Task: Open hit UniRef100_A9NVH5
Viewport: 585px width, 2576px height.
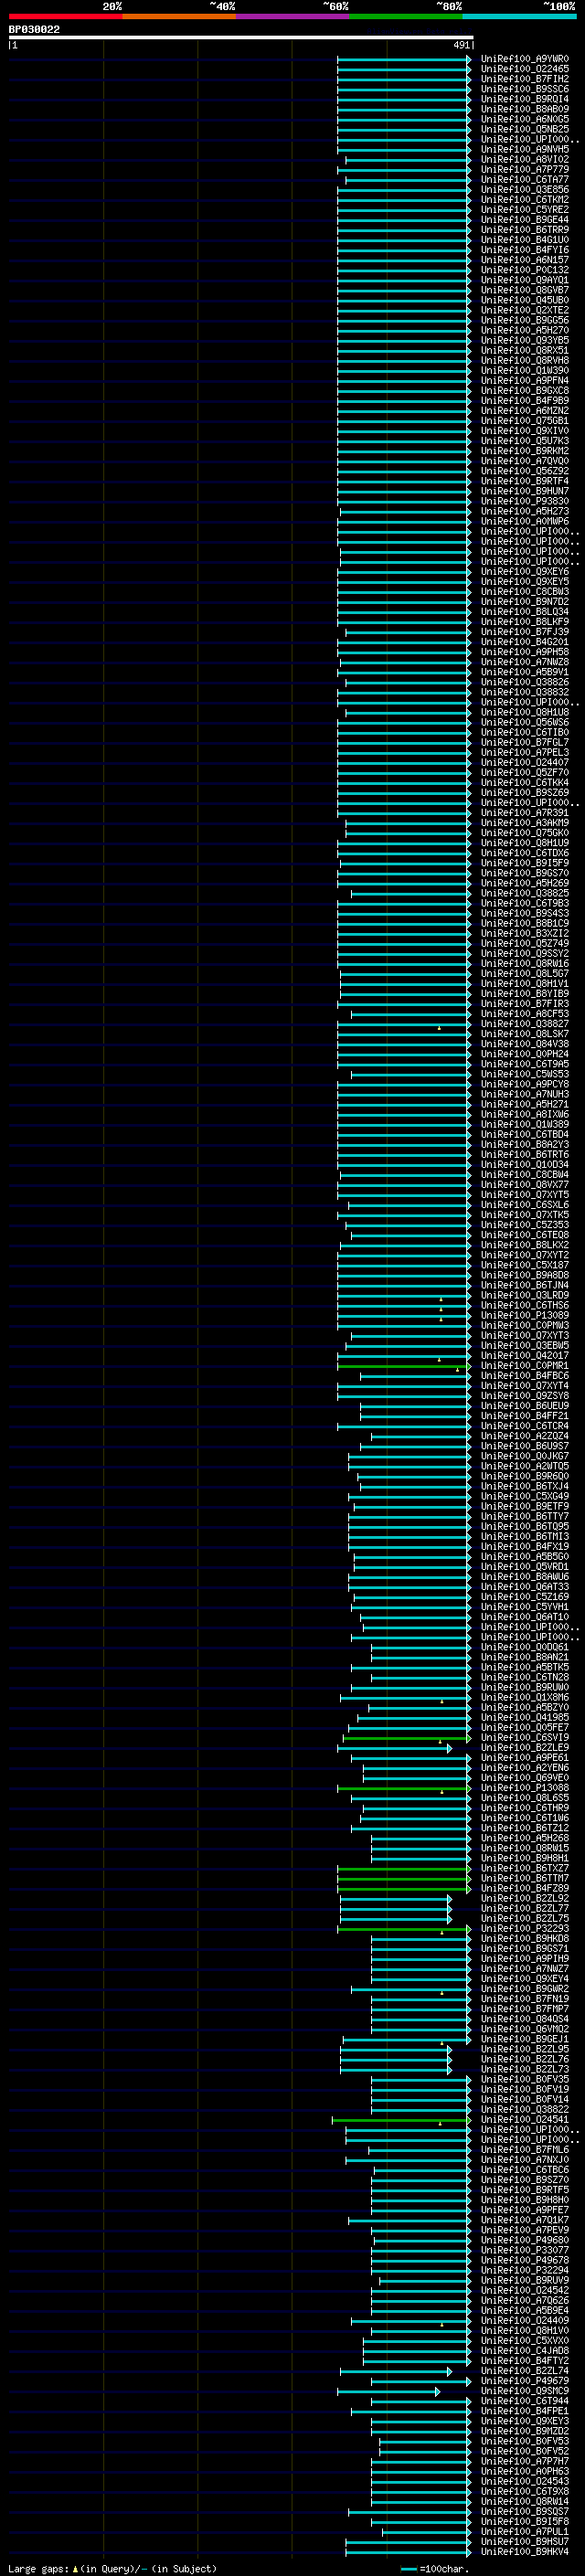Action: 525,150
